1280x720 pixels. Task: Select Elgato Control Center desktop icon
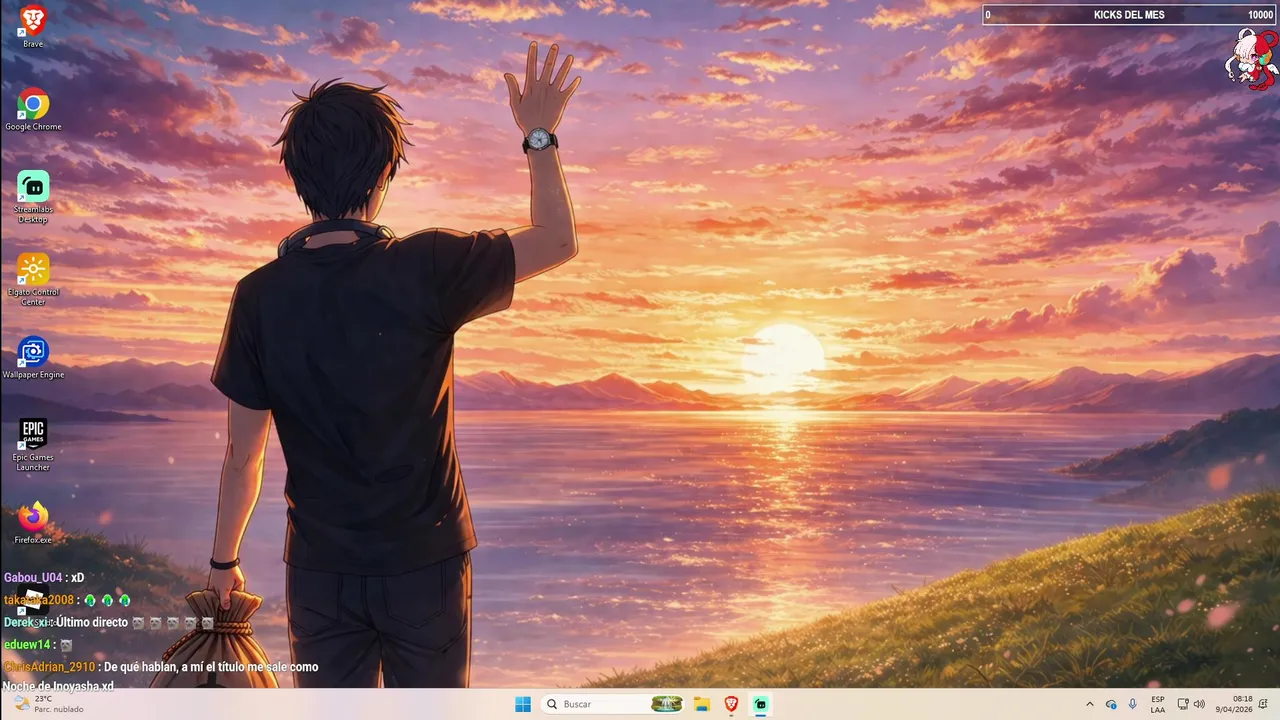coord(33,279)
